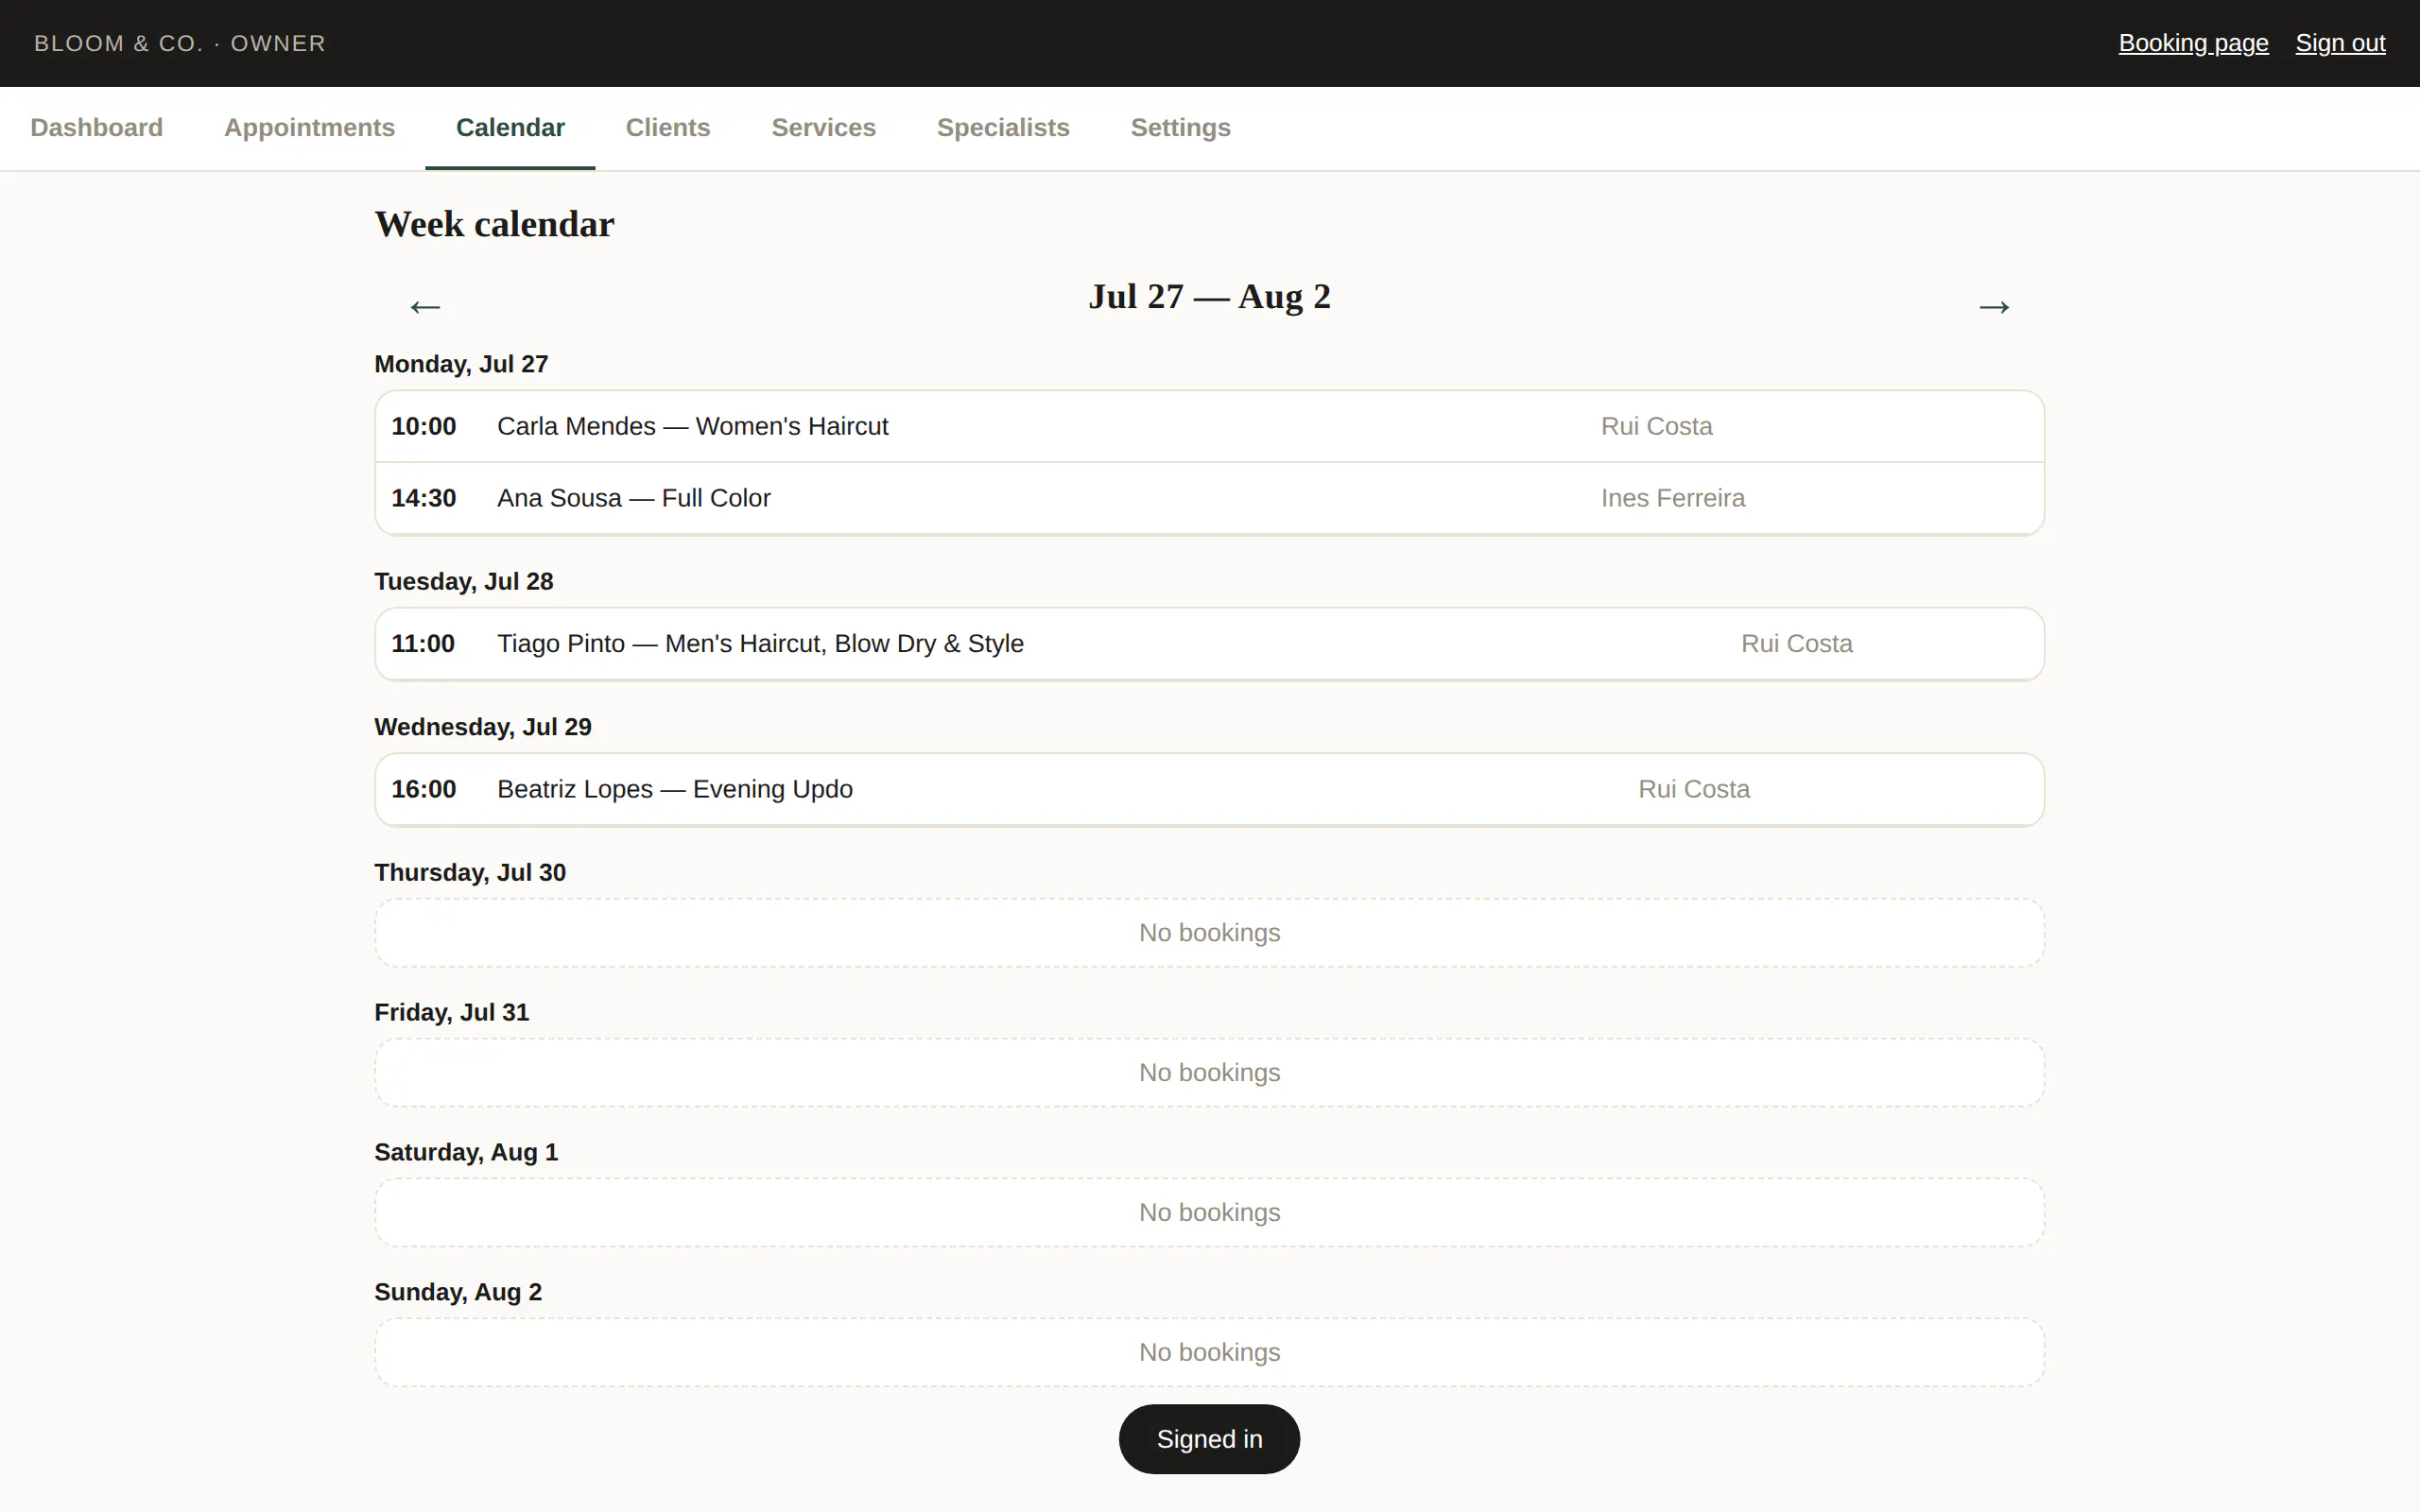Click the Friday, Jul 31 day heading
Screen dimensions: 2420x1512
click(x=451, y=1012)
